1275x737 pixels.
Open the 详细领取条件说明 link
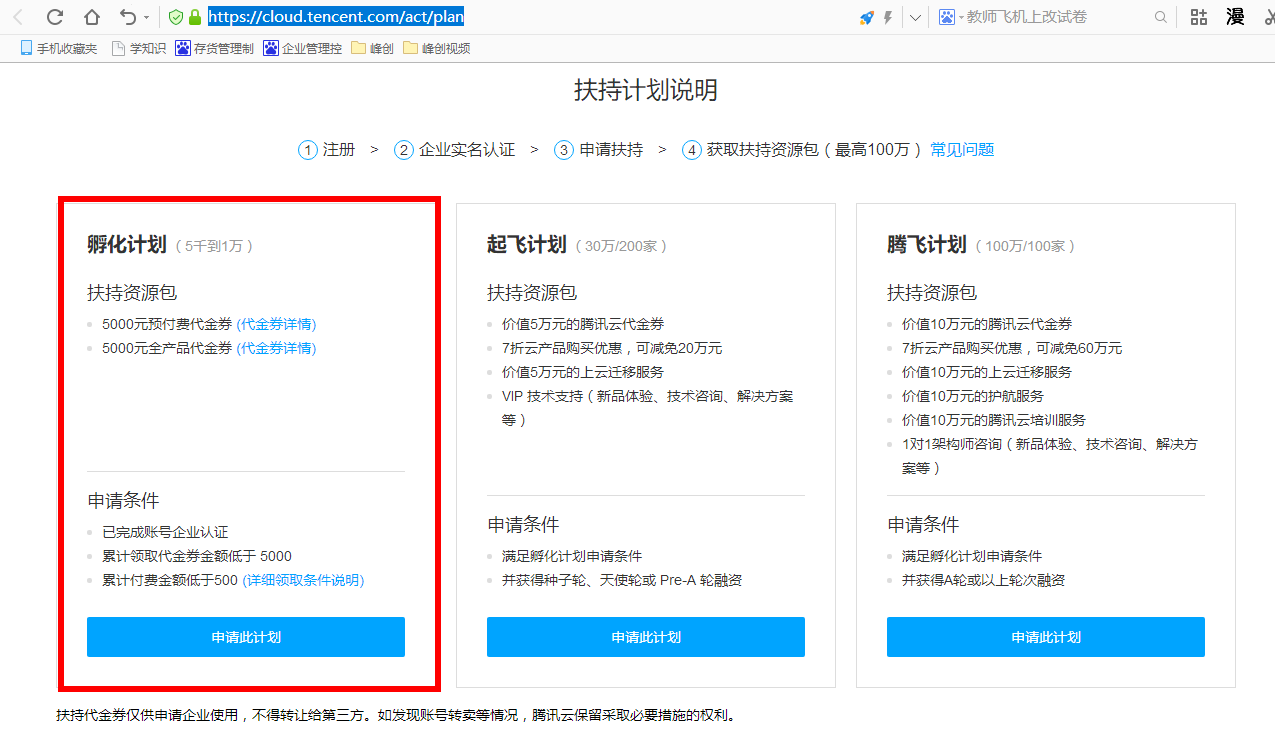pos(303,580)
